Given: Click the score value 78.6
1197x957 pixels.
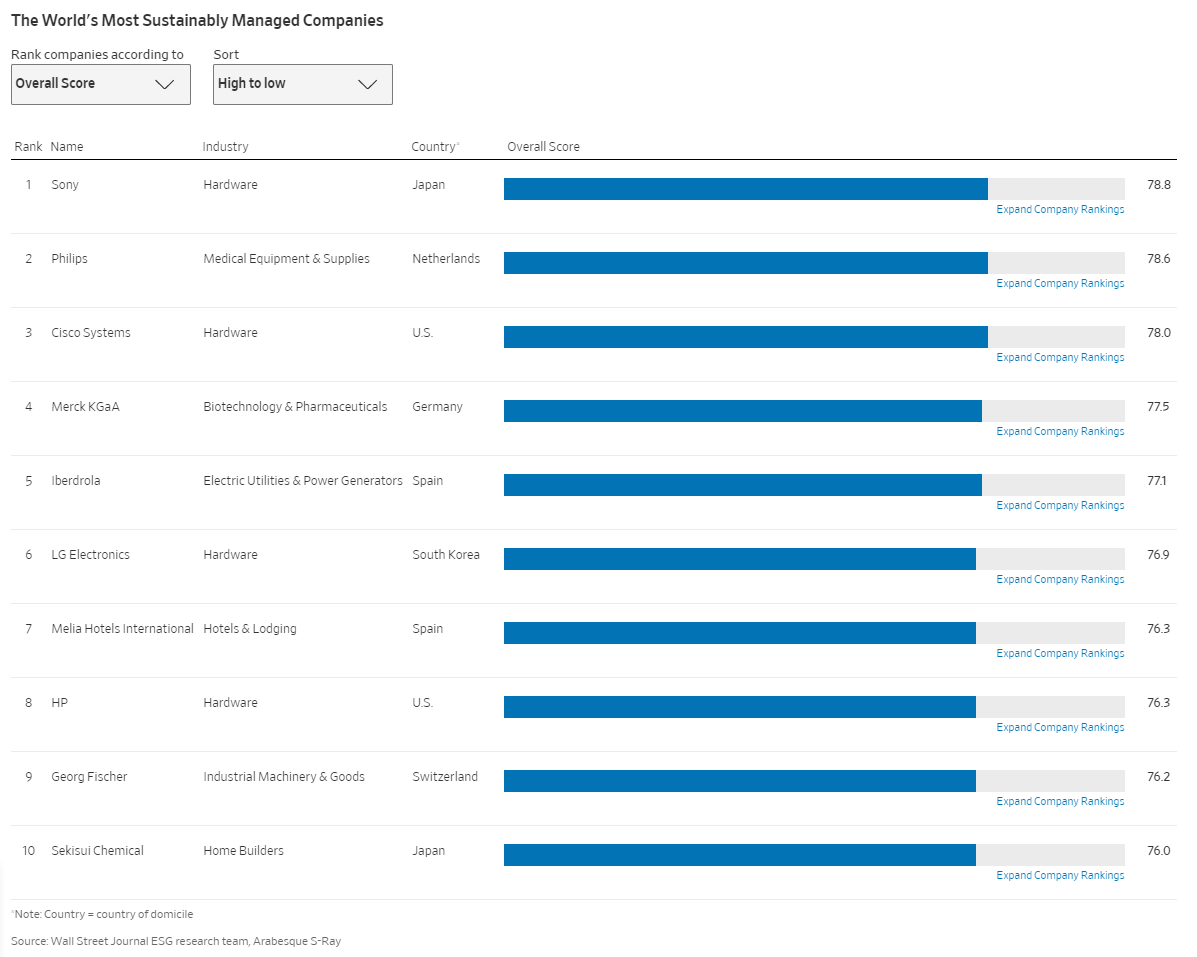Looking at the screenshot, I should (1159, 259).
